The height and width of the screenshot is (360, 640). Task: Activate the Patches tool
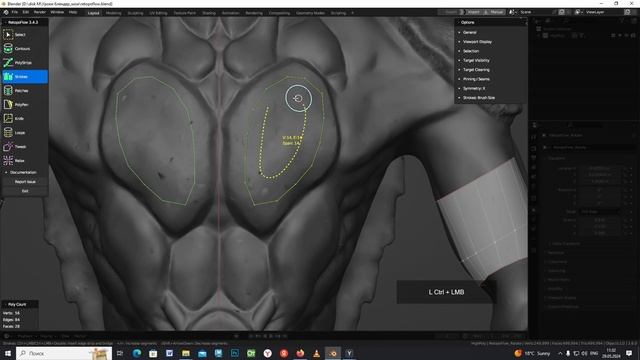coord(24,91)
